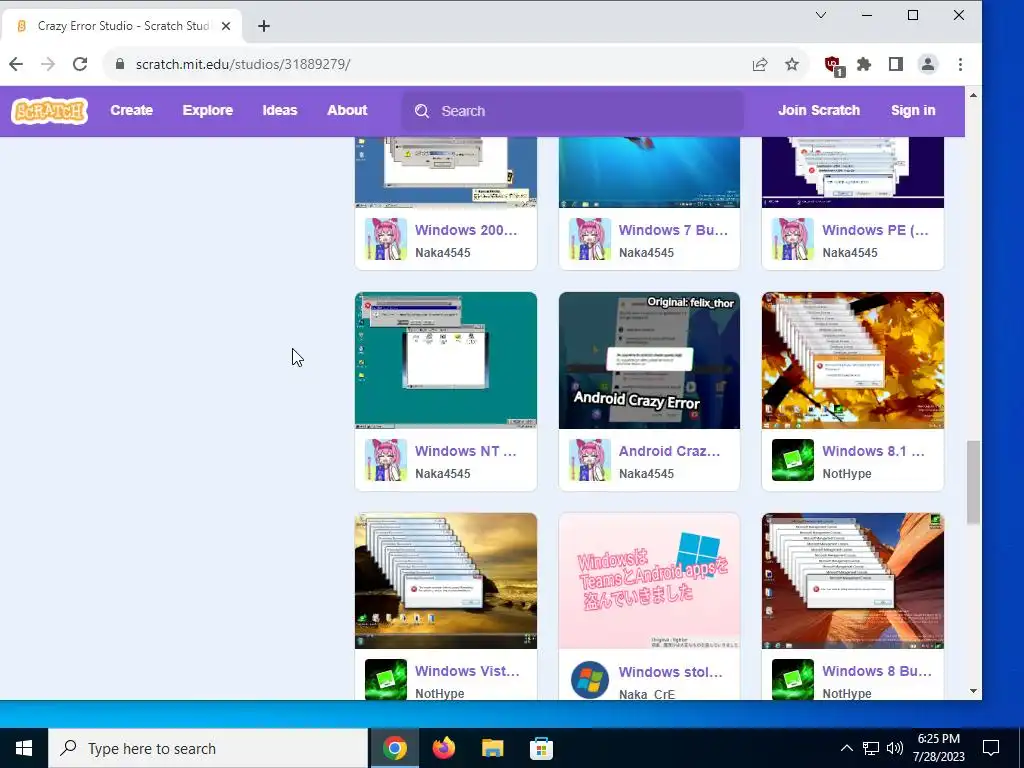The height and width of the screenshot is (768, 1024).
Task: Open Microsoft Store from the taskbar
Action: pos(541,748)
